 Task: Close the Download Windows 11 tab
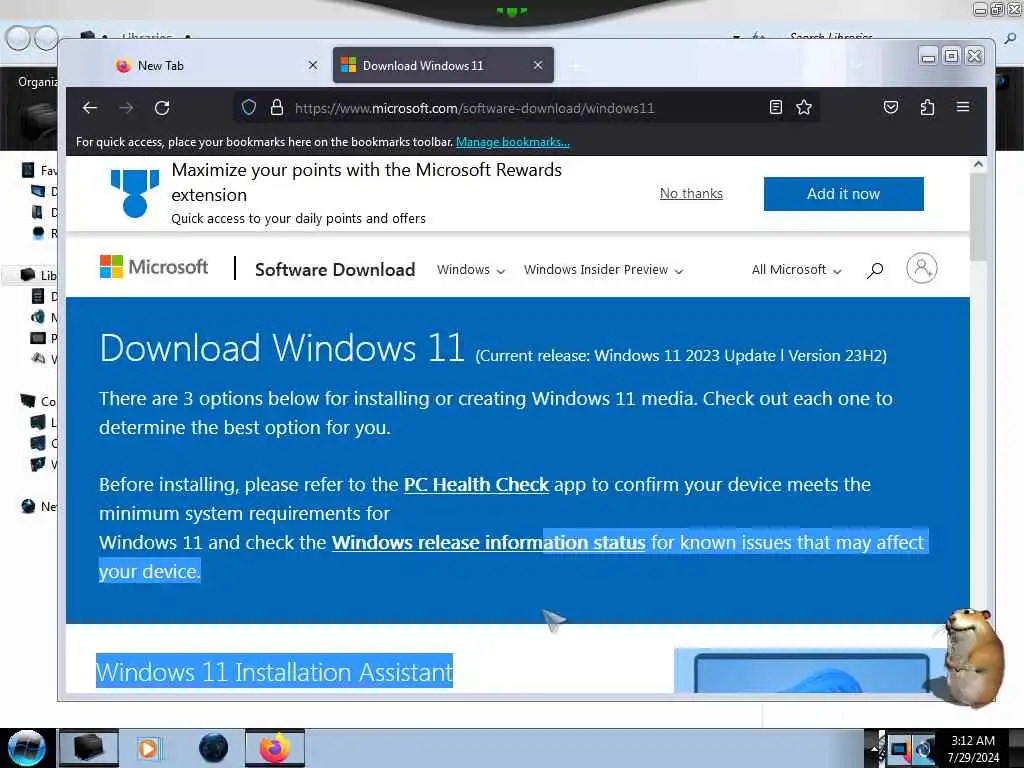[x=538, y=65]
